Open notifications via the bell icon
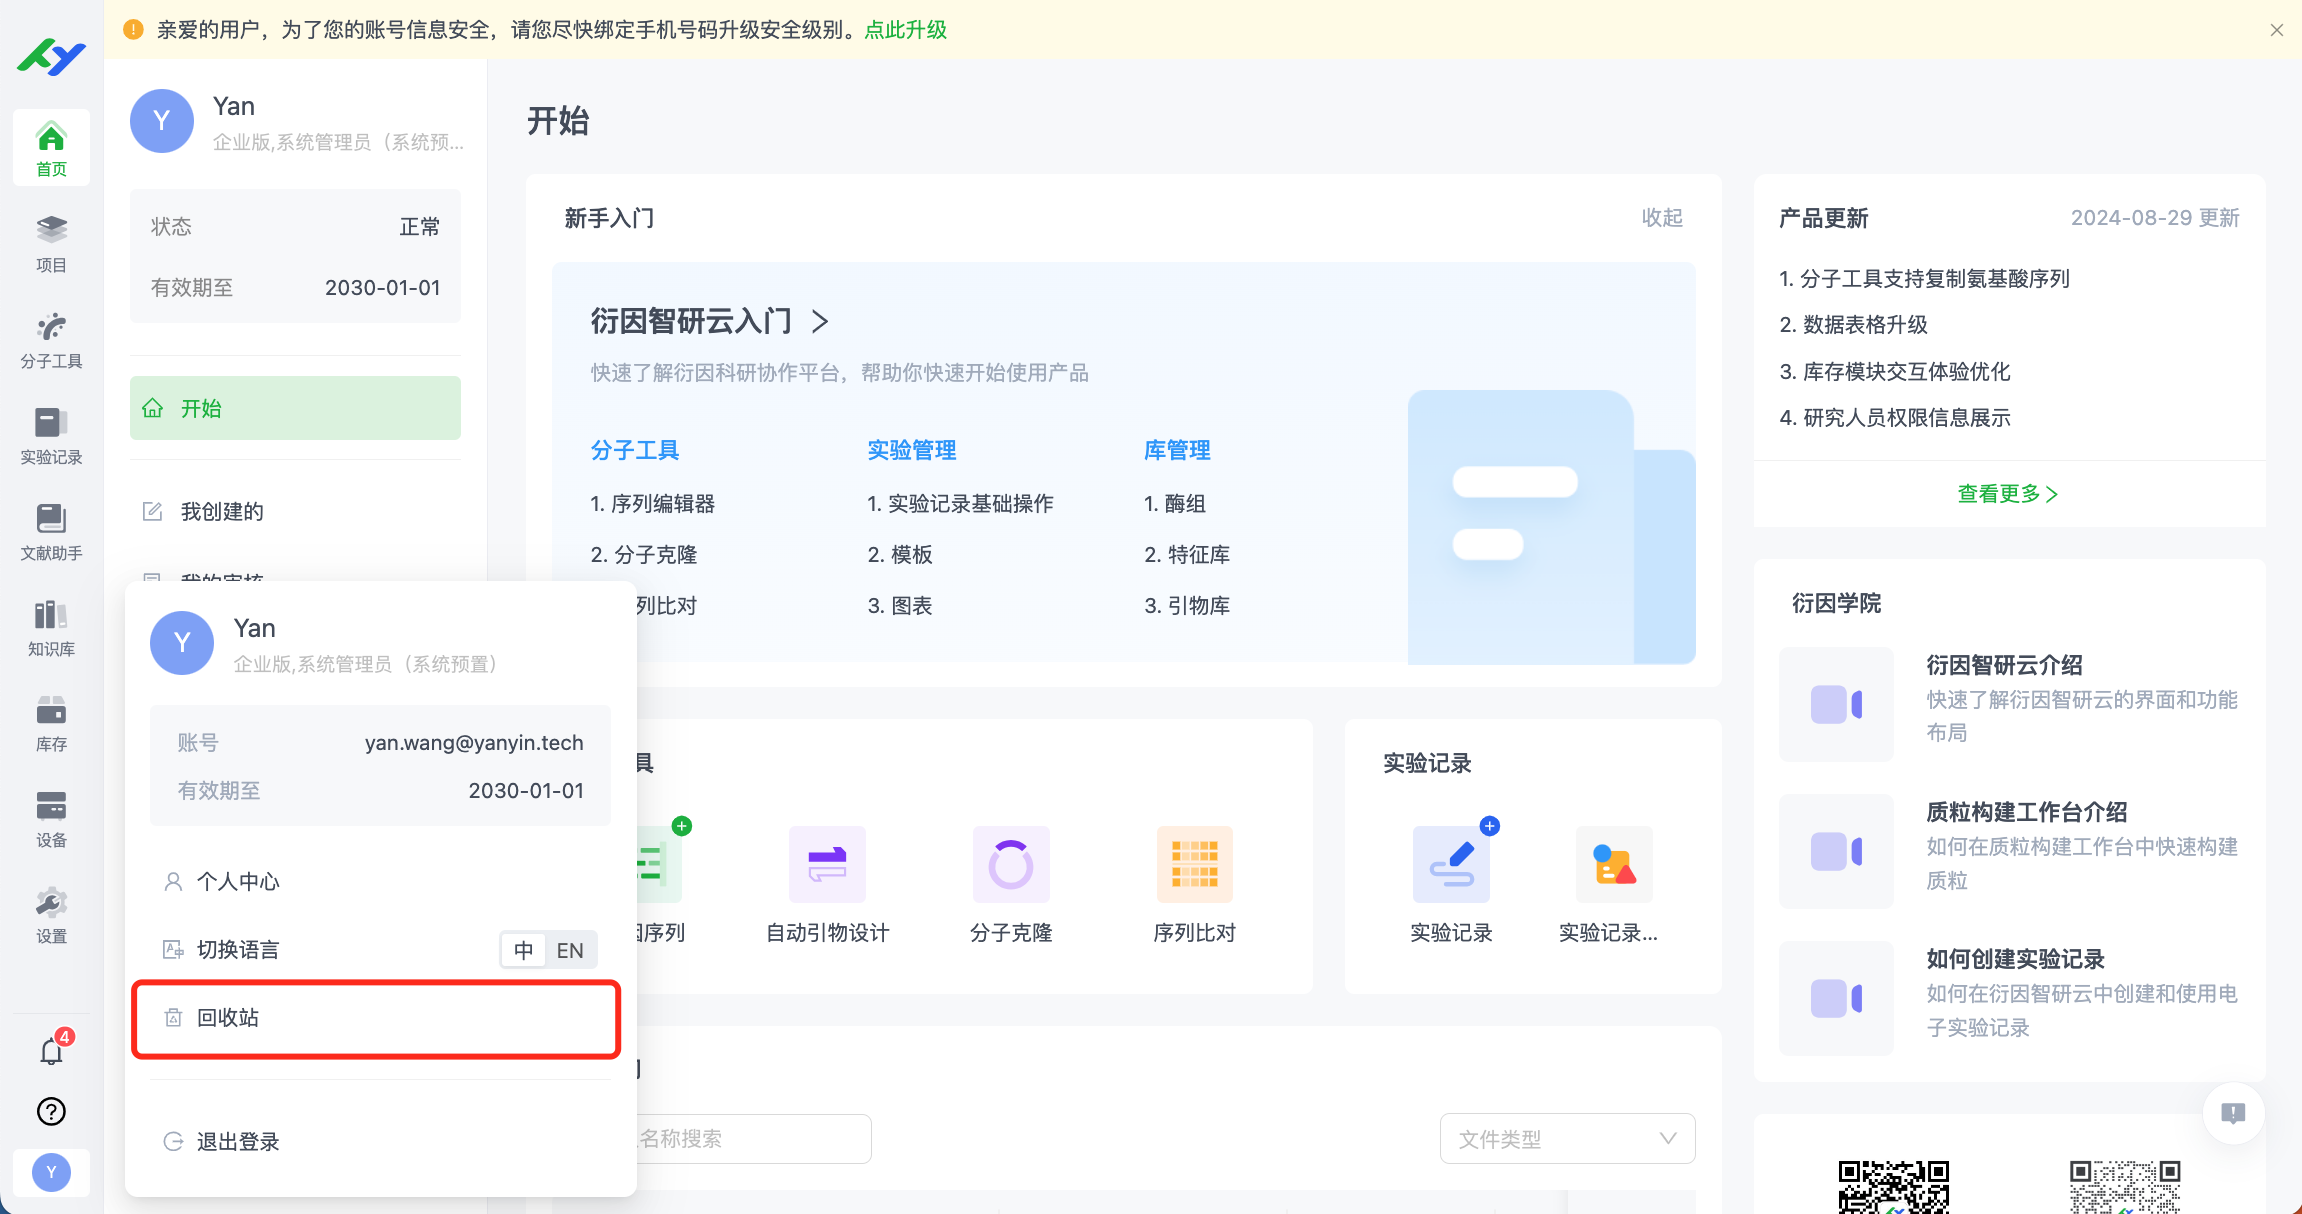This screenshot has height=1214, width=2302. [x=51, y=1051]
